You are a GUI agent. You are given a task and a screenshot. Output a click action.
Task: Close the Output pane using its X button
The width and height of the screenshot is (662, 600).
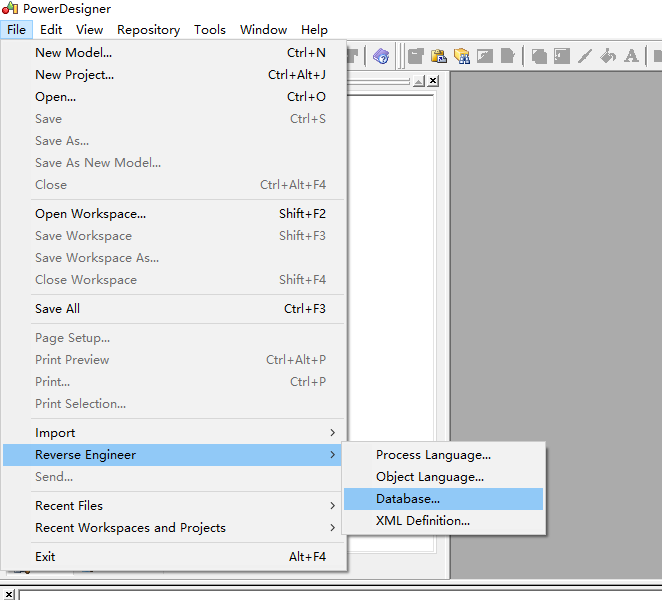(9, 595)
